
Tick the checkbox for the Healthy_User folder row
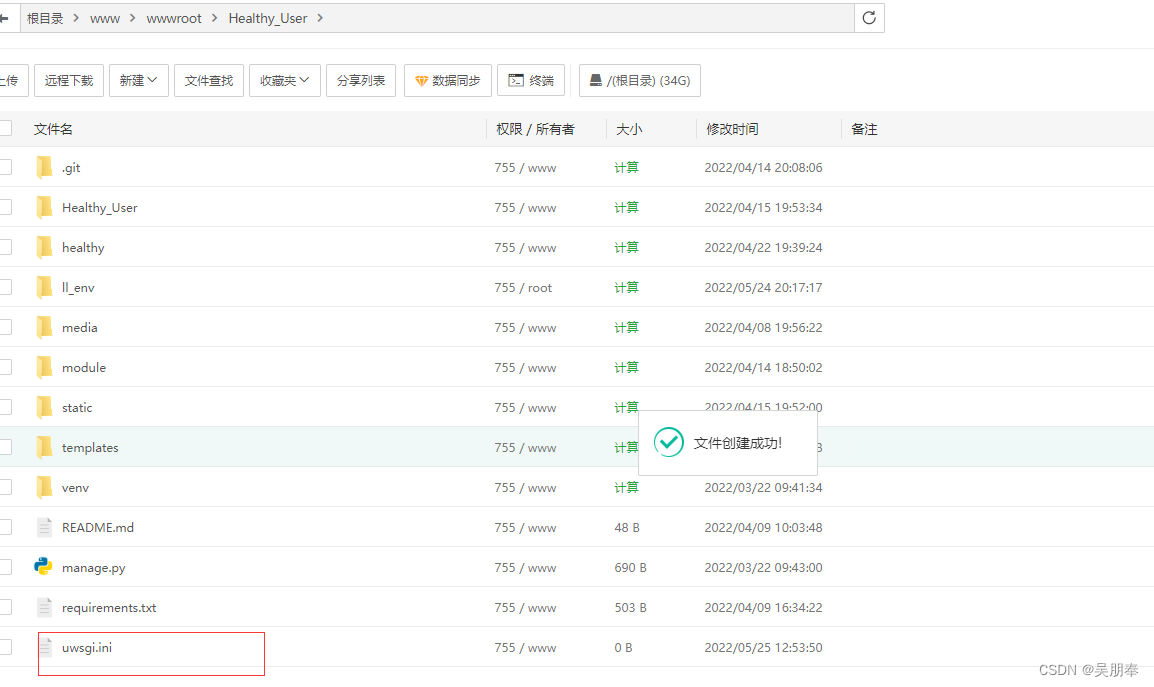click(5, 207)
